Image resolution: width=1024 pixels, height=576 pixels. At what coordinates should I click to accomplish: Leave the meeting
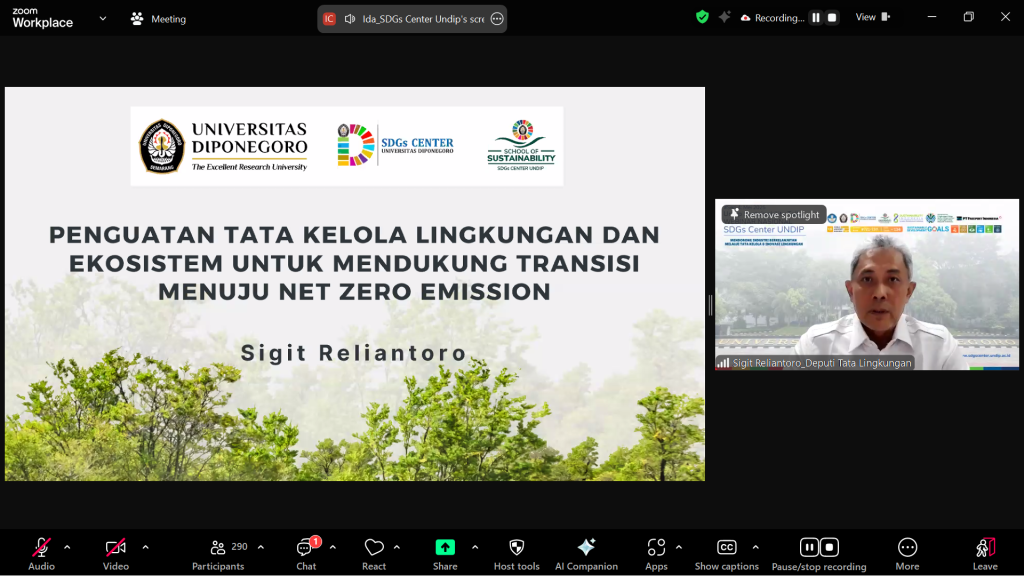tap(985, 553)
